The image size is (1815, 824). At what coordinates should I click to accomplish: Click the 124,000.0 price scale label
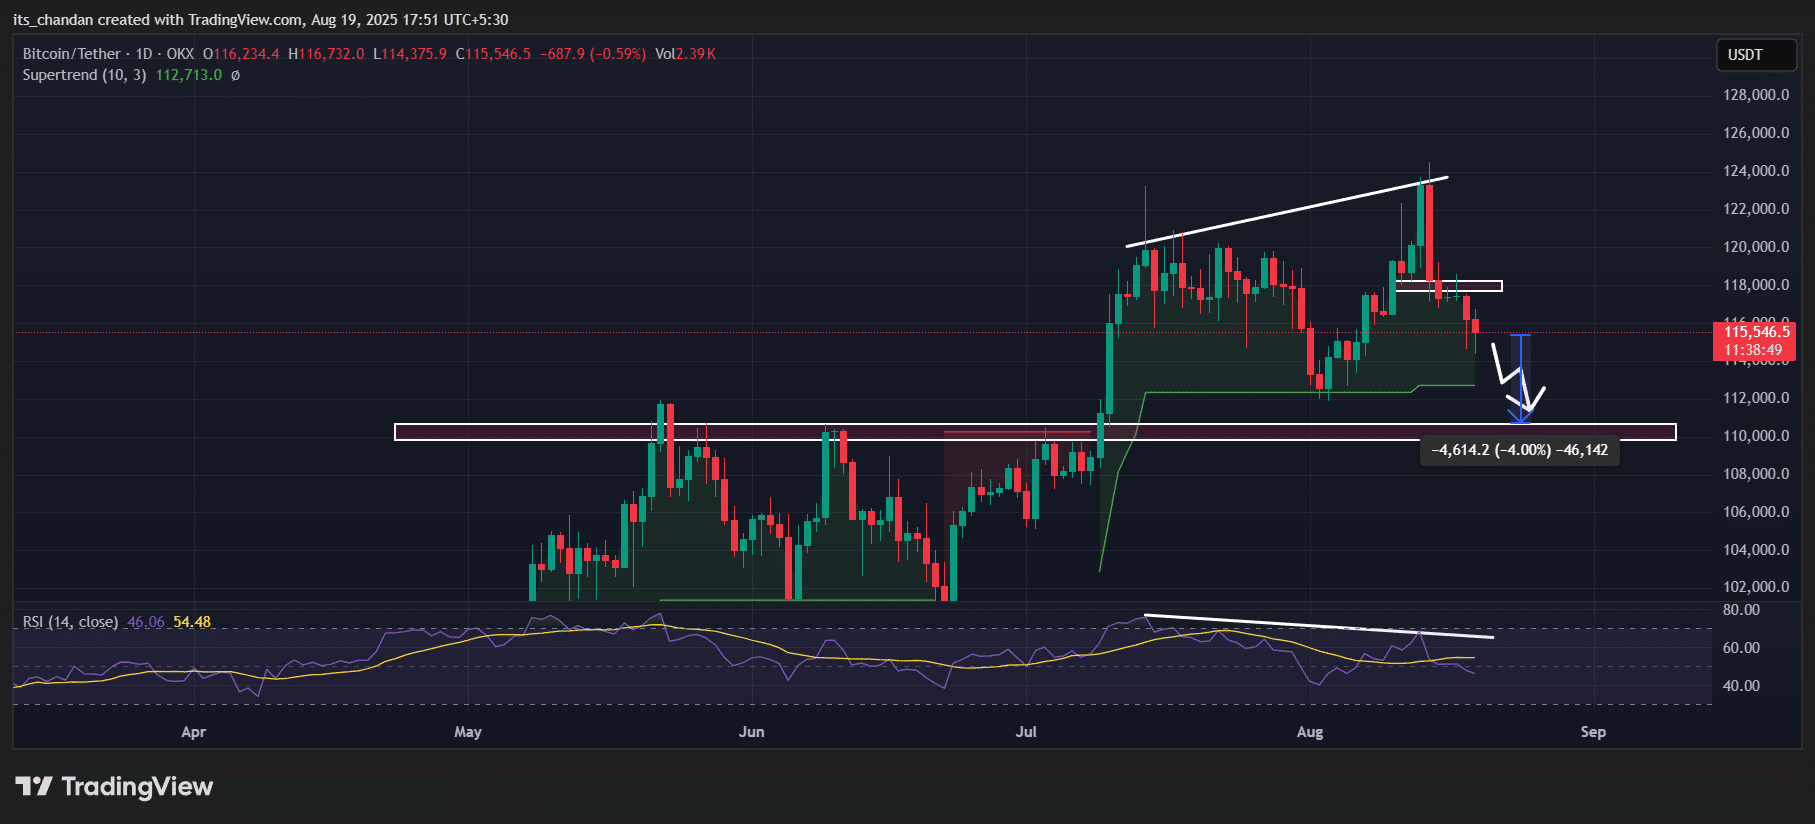pyautogui.click(x=1755, y=171)
